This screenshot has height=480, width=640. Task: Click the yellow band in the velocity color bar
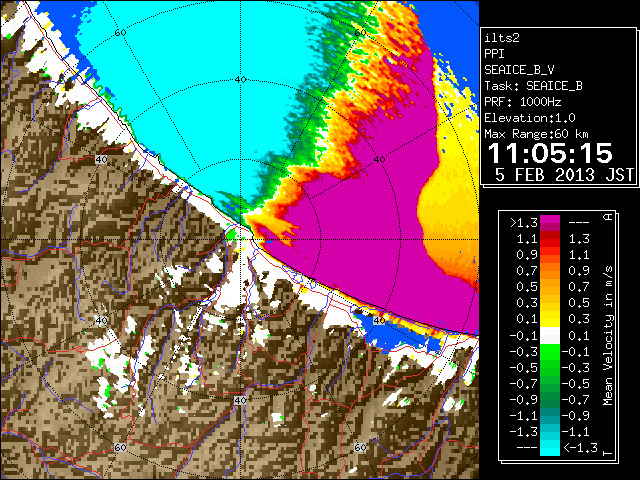click(550, 319)
